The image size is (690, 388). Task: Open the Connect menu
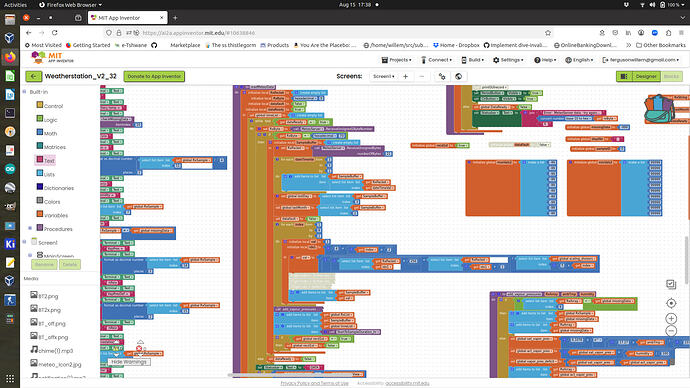point(436,60)
